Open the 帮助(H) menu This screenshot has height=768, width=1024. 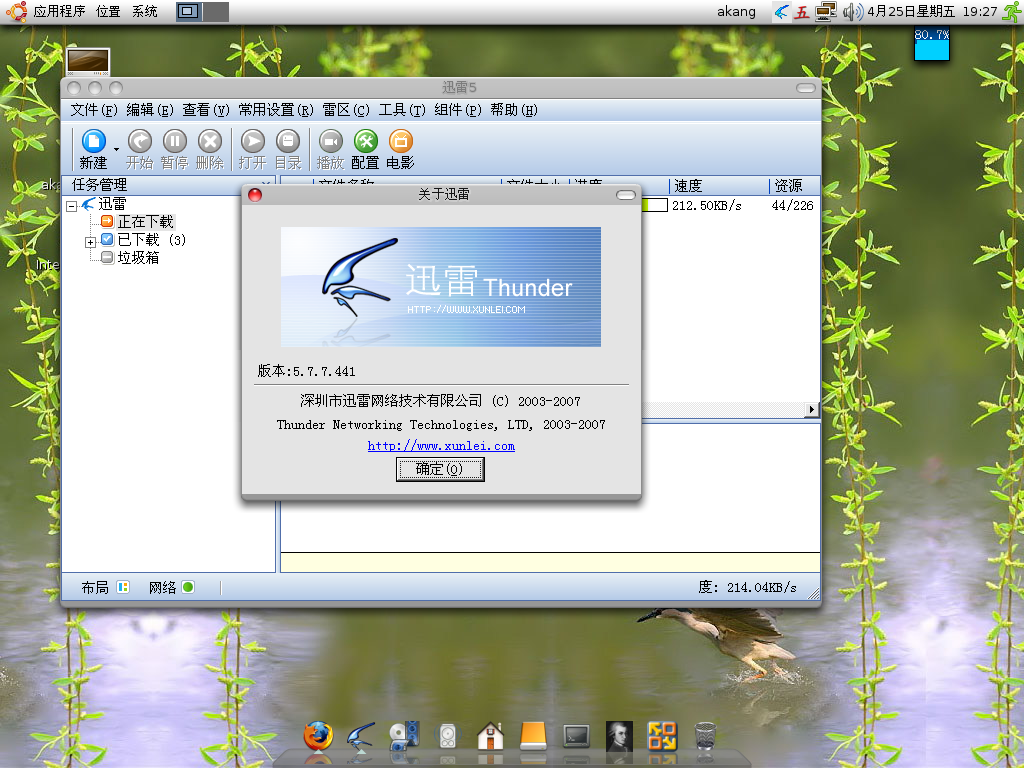(x=514, y=110)
